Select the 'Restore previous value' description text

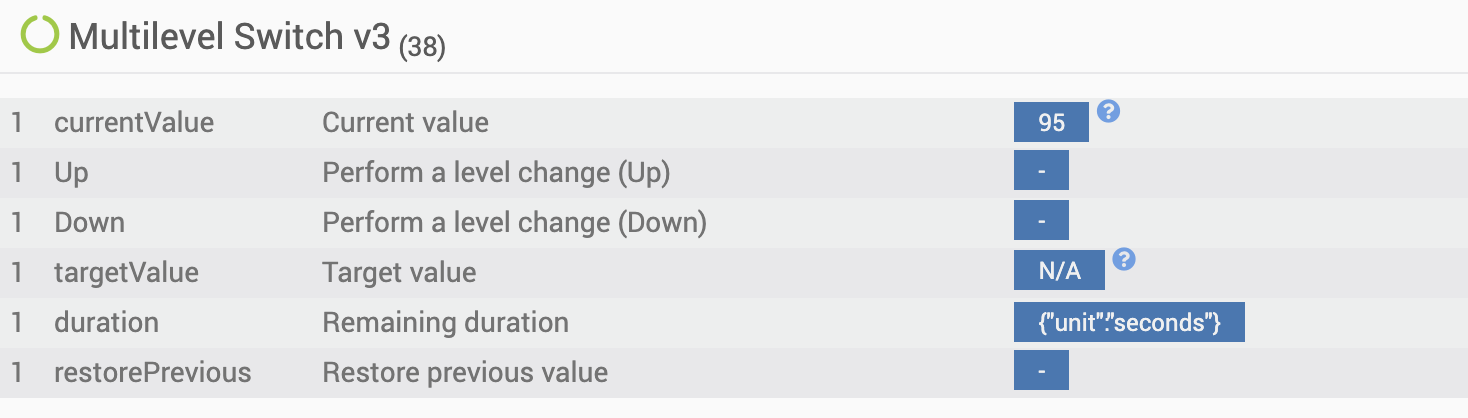pos(465,373)
